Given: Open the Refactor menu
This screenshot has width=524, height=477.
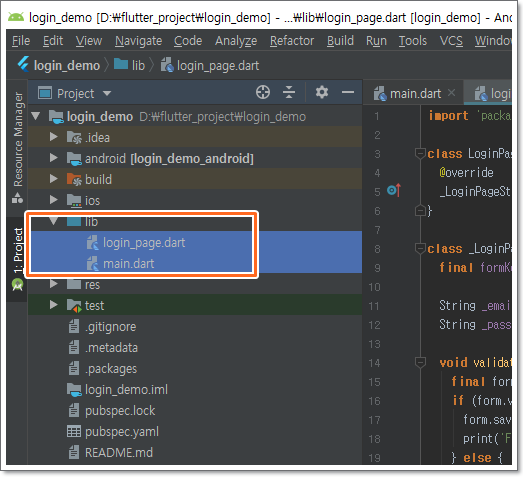Looking at the screenshot, I should 292,41.
